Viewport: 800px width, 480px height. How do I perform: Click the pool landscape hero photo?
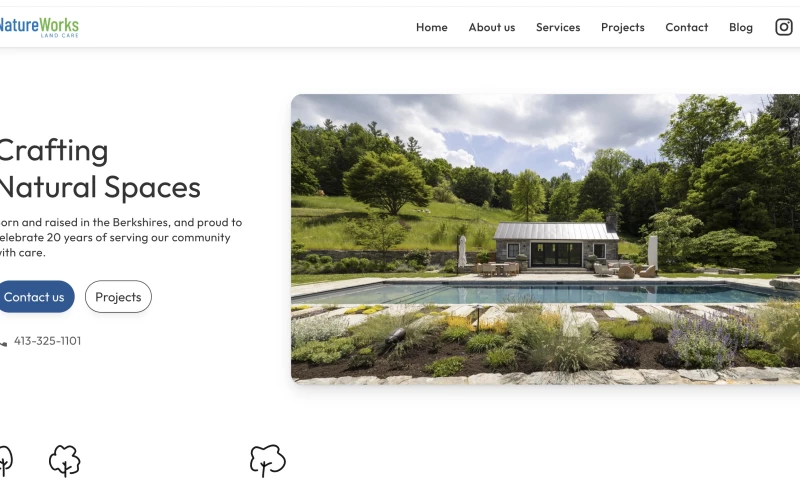545,239
